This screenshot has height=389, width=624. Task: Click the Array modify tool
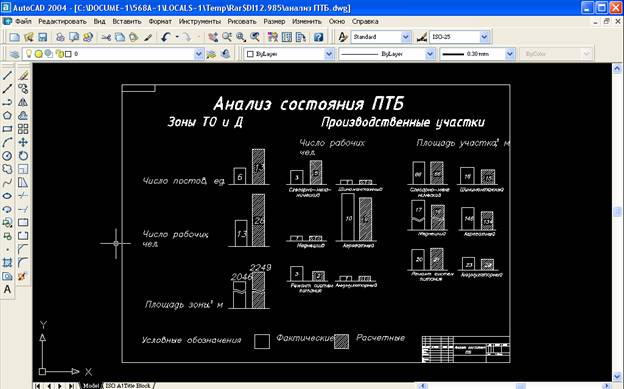pos(23,129)
